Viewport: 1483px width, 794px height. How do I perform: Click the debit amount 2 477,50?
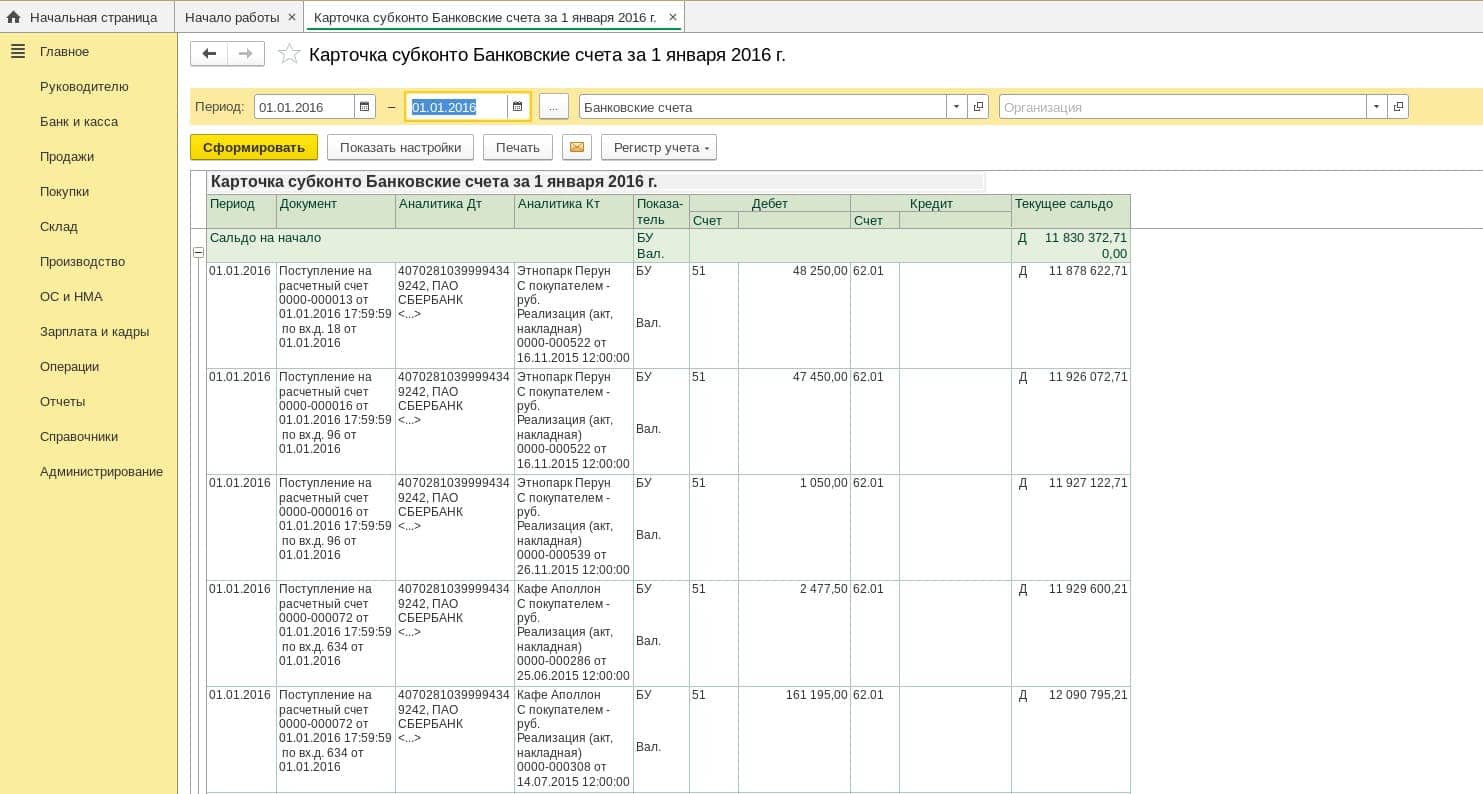point(823,589)
